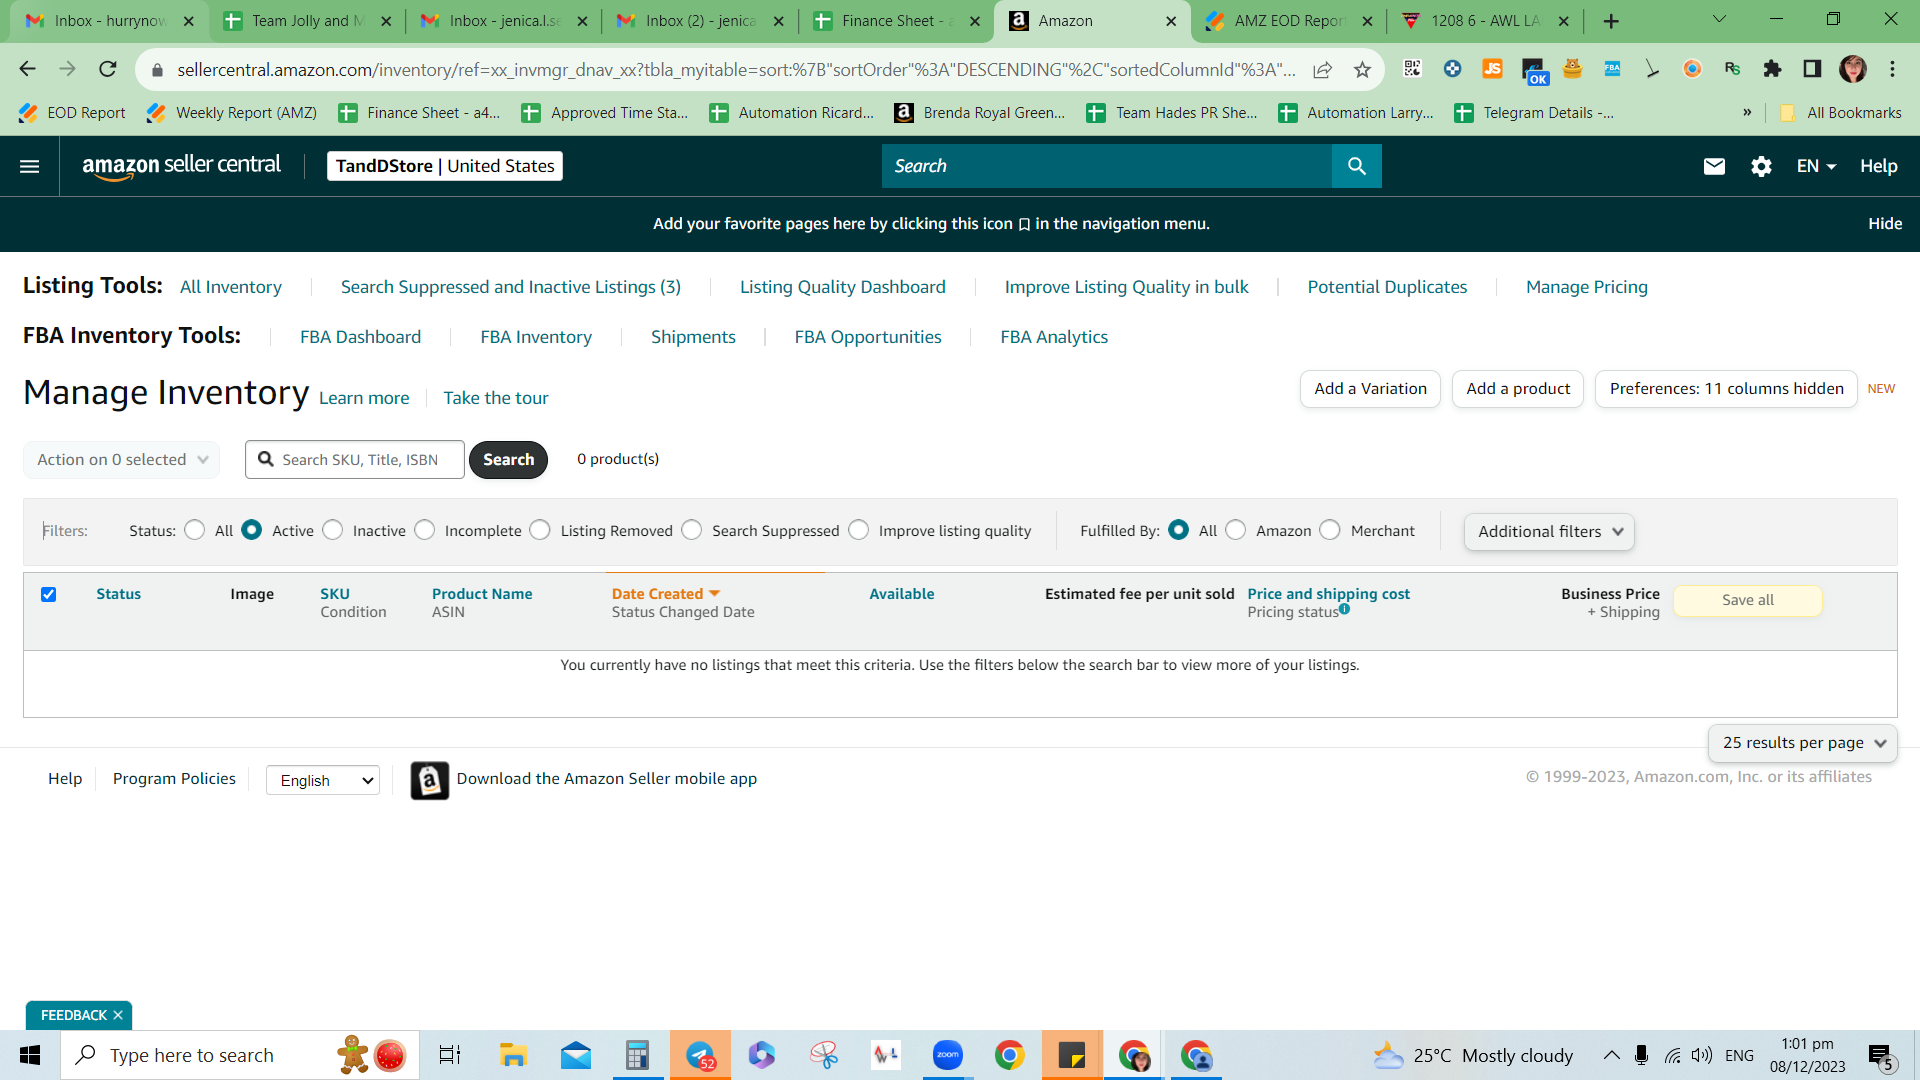Select the Incomplete status filter
This screenshot has width=1920, height=1080.
tap(425, 530)
